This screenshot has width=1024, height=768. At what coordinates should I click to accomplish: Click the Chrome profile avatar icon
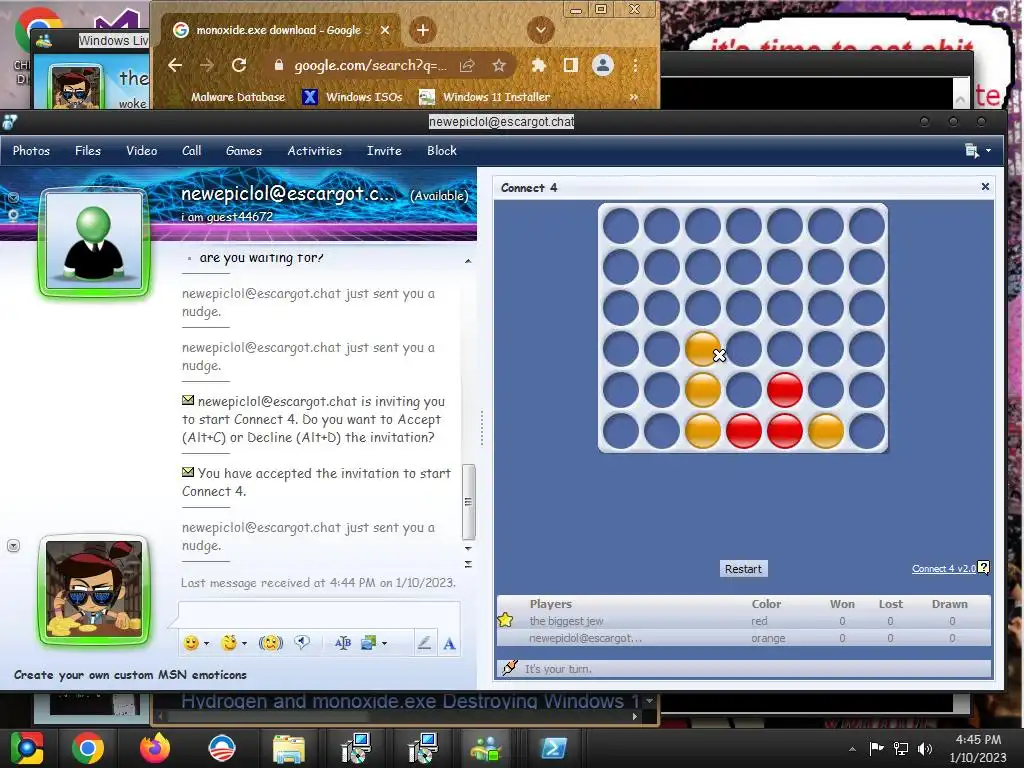603,65
